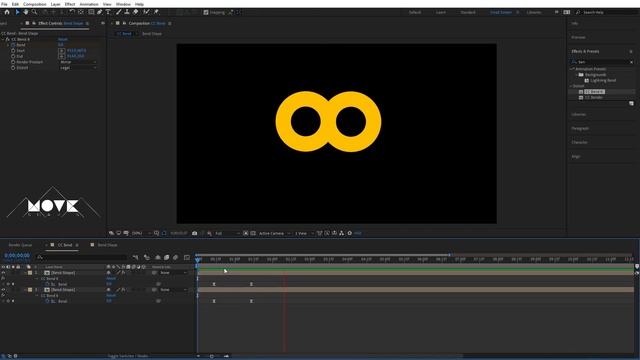640x360 pixels.
Task: Open the Render Prestart dropdown
Action: coord(78,62)
